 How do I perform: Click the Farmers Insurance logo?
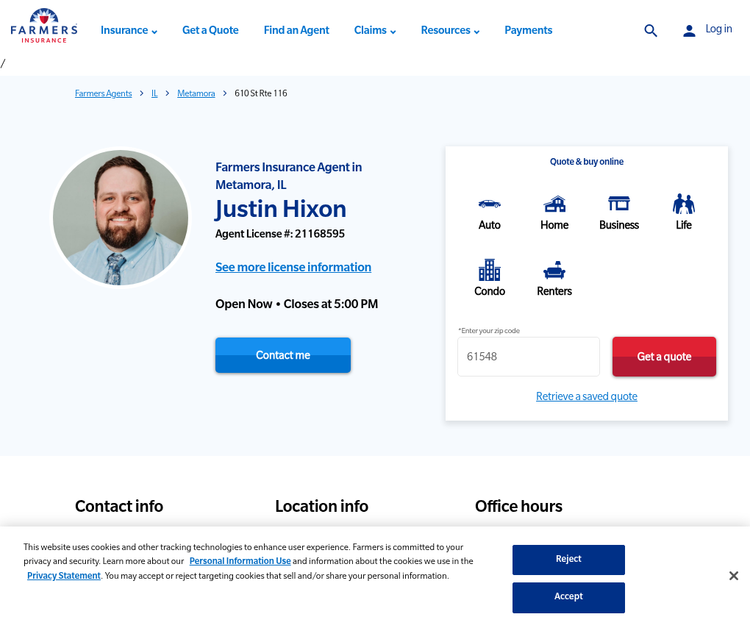(44, 26)
